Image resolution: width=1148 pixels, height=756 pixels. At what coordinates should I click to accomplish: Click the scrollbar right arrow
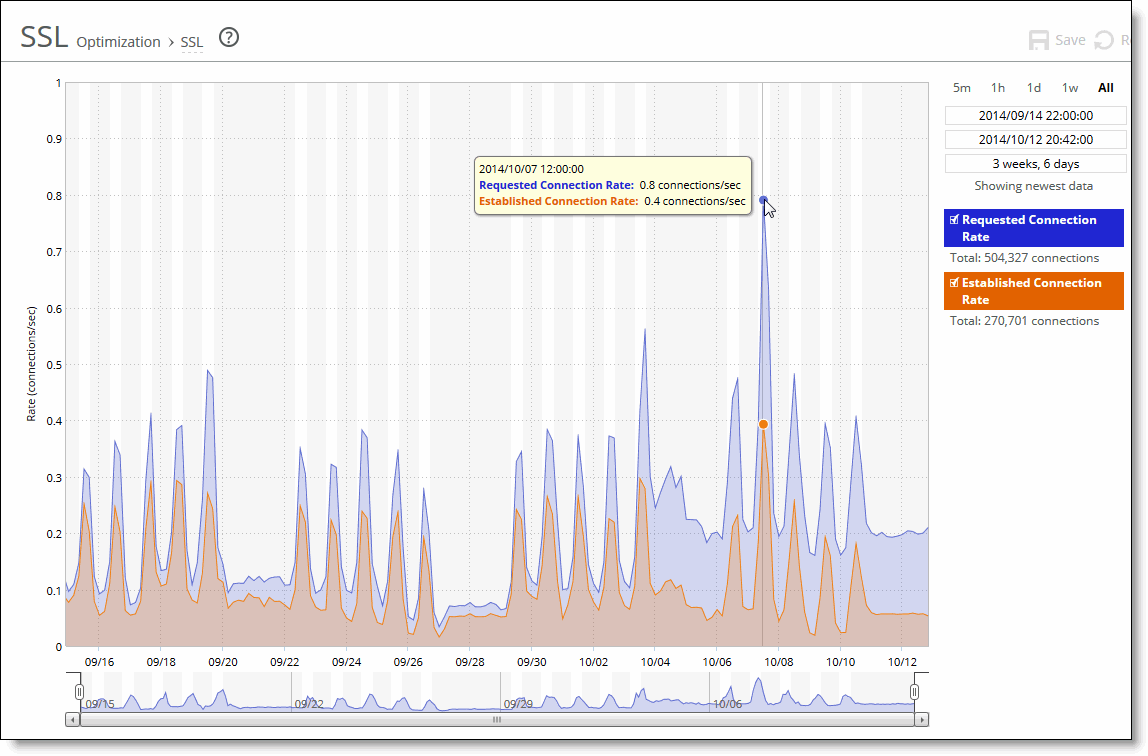pos(922,719)
